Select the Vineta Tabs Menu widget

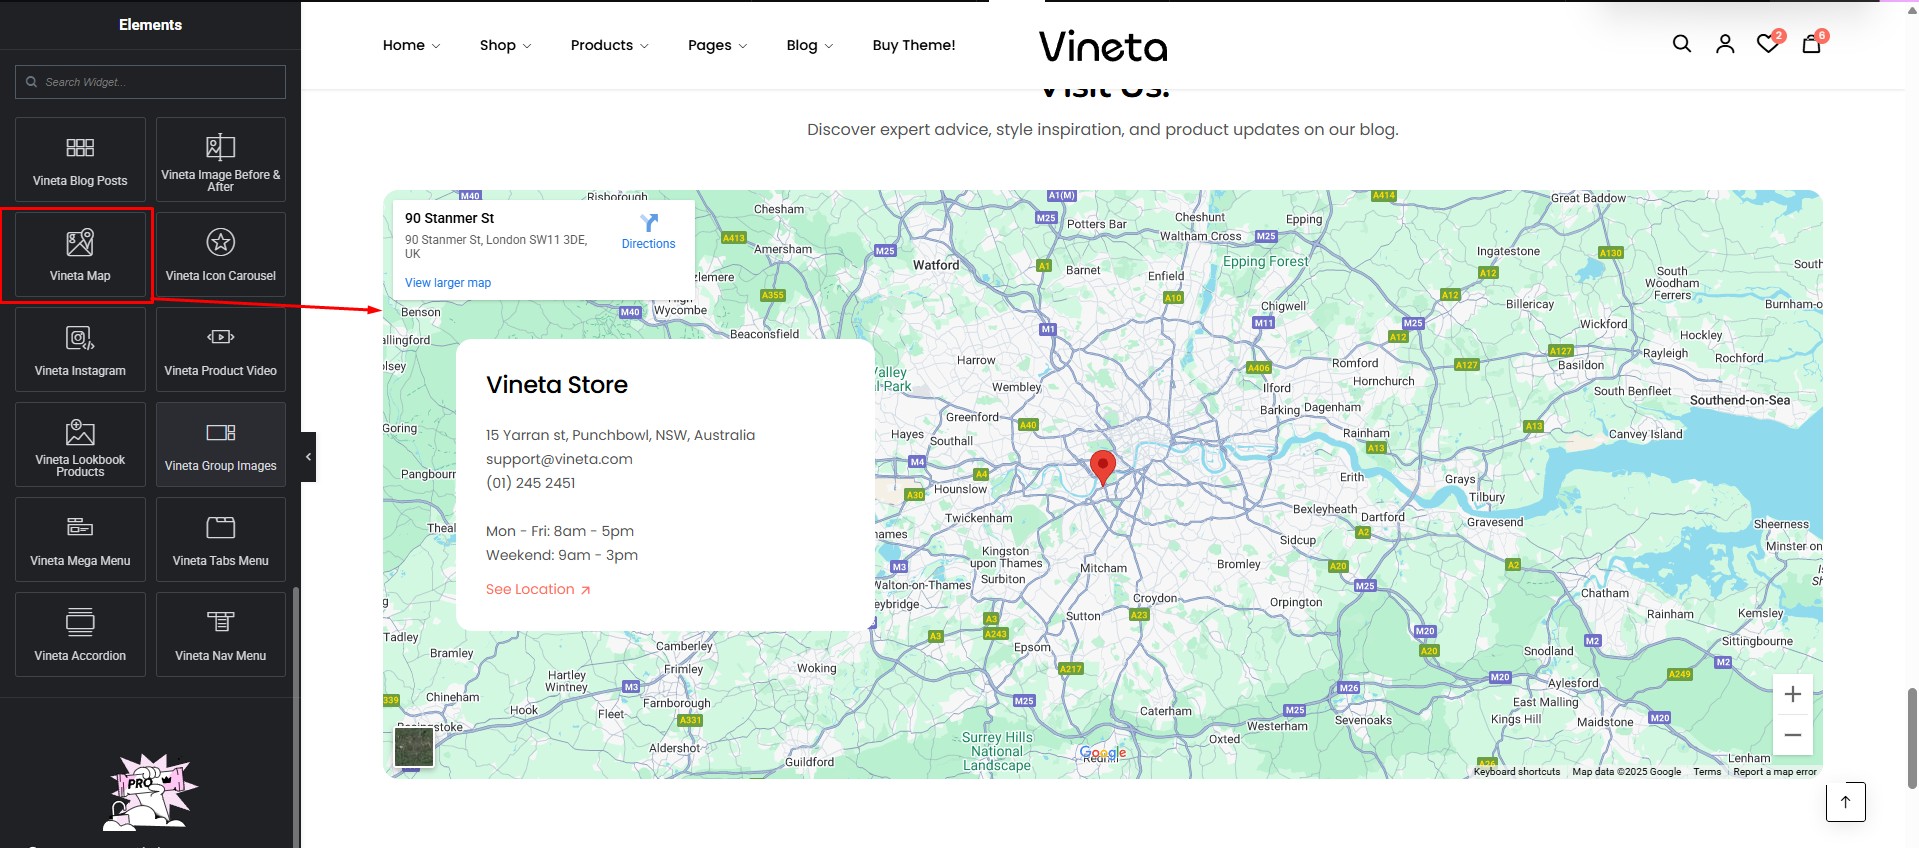(x=220, y=539)
